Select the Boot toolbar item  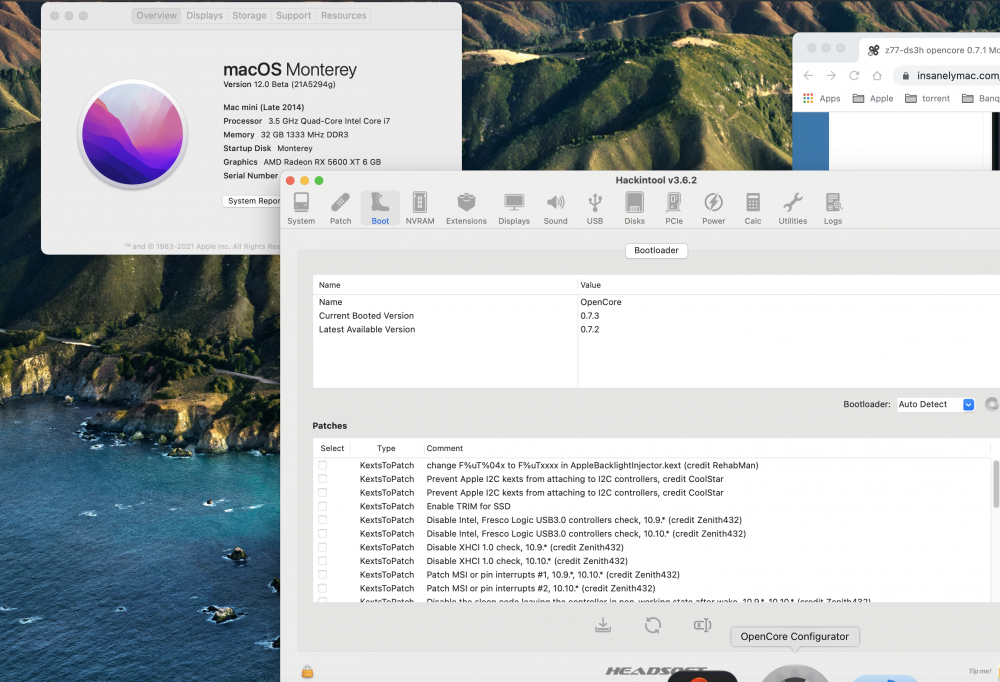click(380, 209)
